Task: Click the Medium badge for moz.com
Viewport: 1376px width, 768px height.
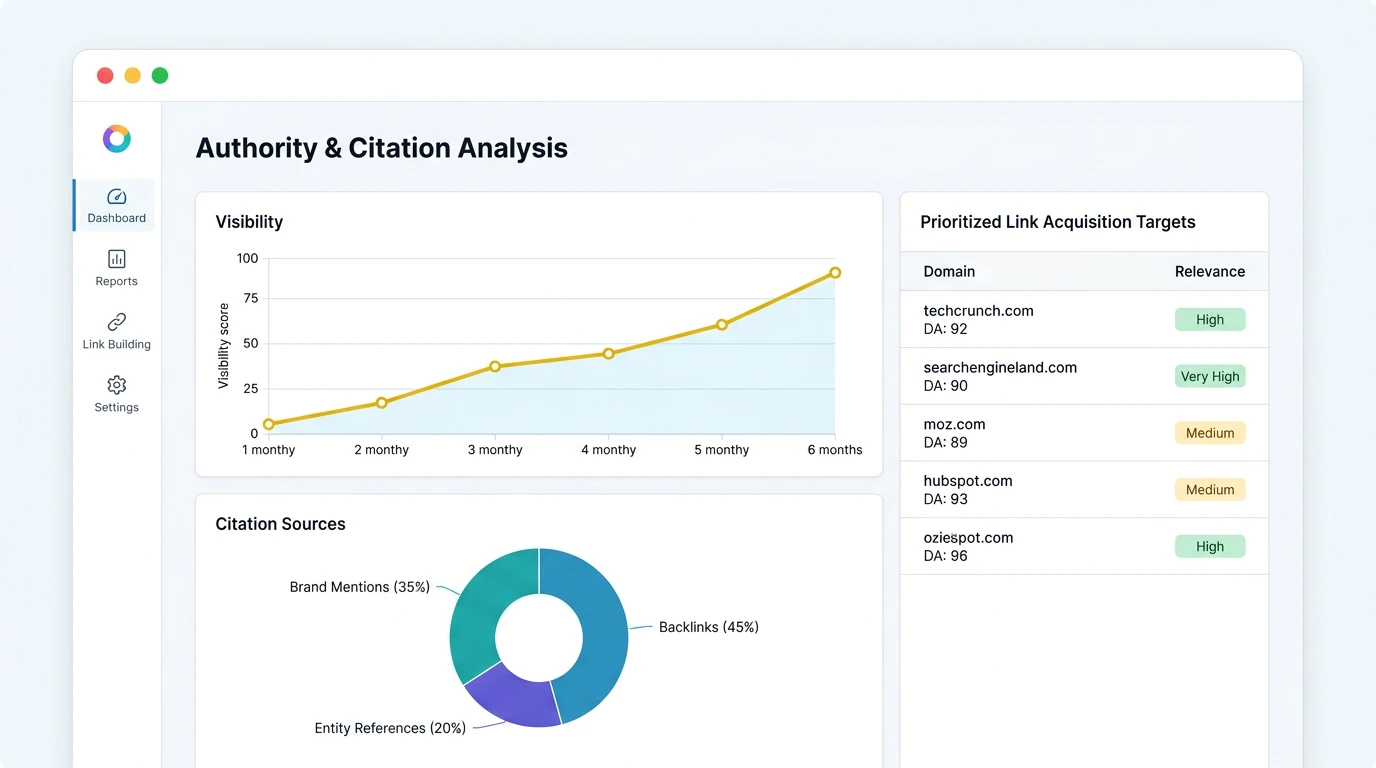Action: [x=1210, y=432]
